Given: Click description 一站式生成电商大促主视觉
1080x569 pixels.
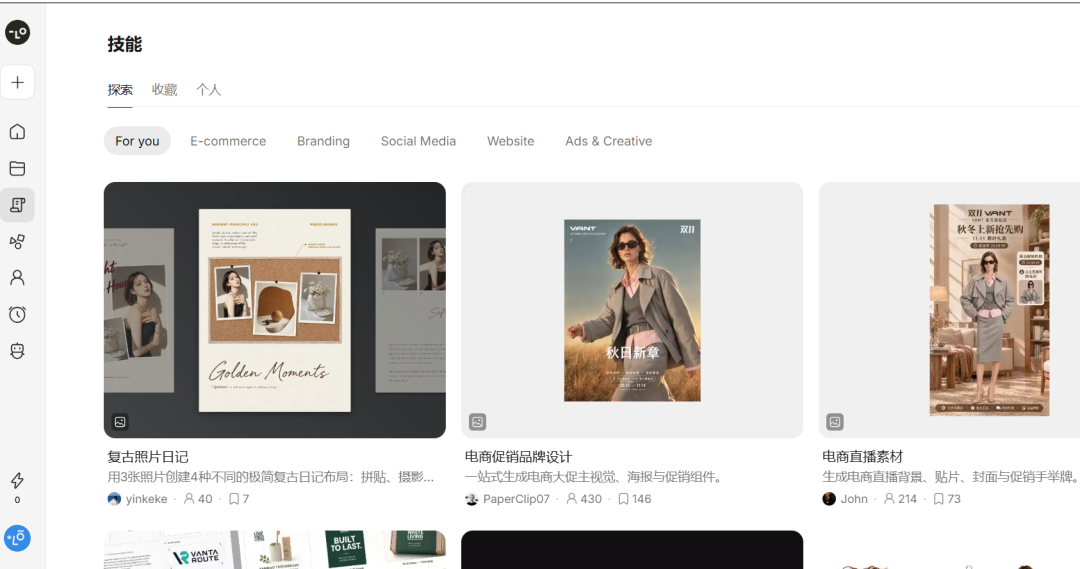Looking at the screenshot, I should (596, 477).
